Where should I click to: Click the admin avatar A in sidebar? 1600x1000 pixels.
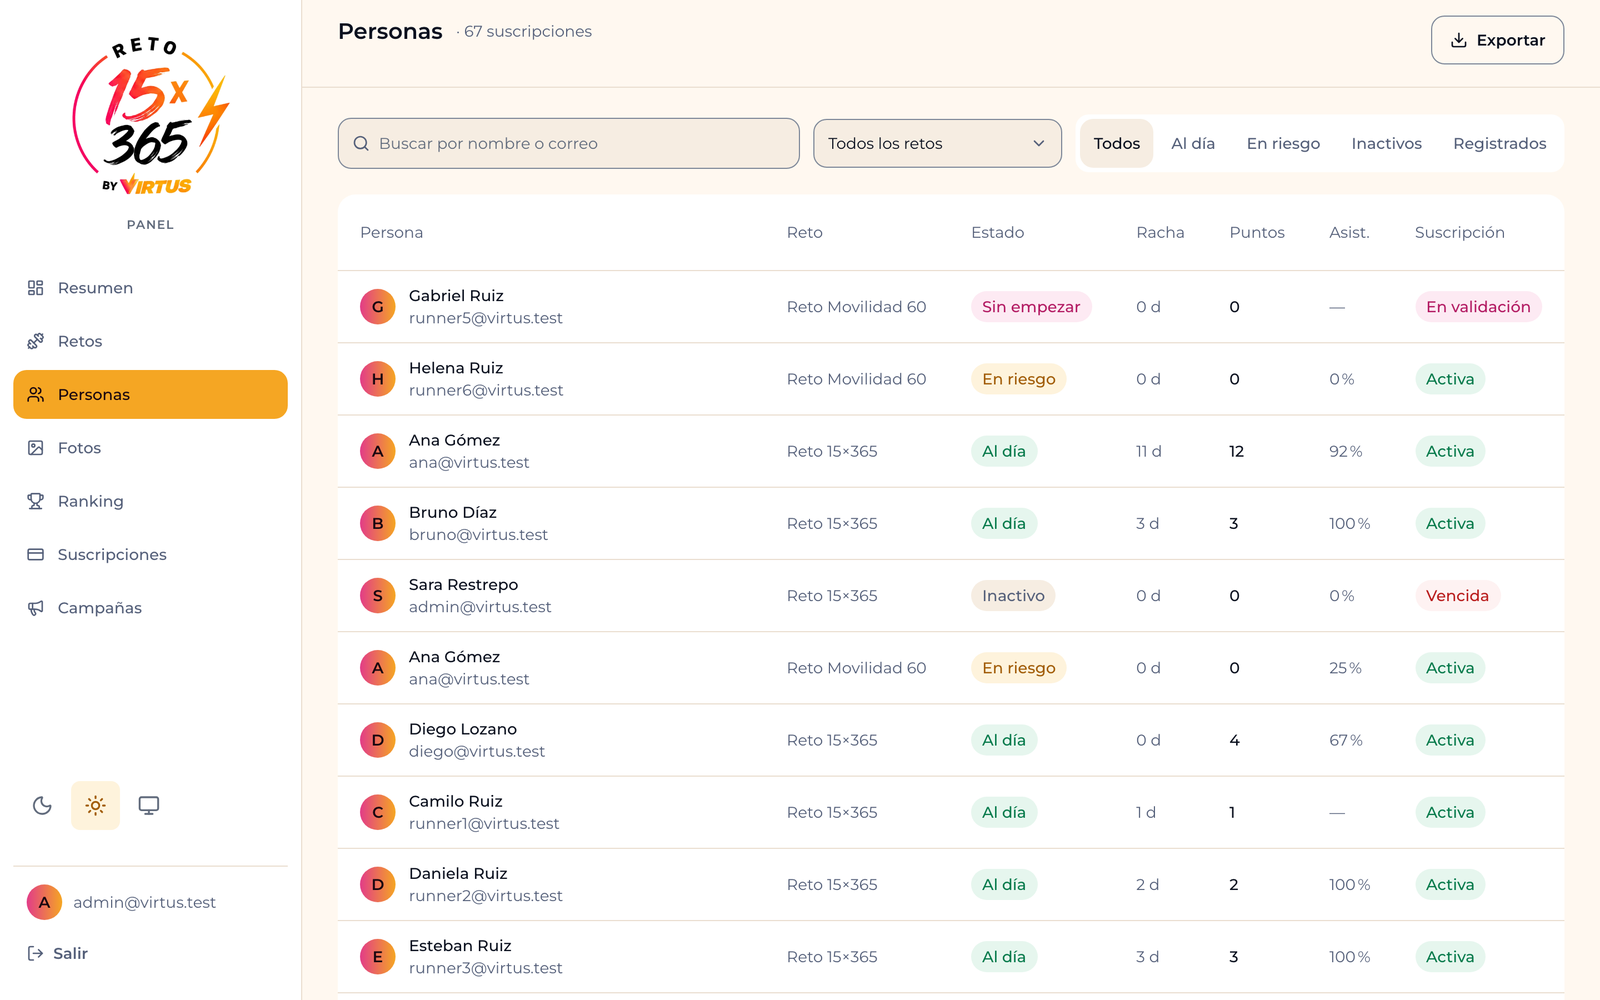tap(44, 902)
